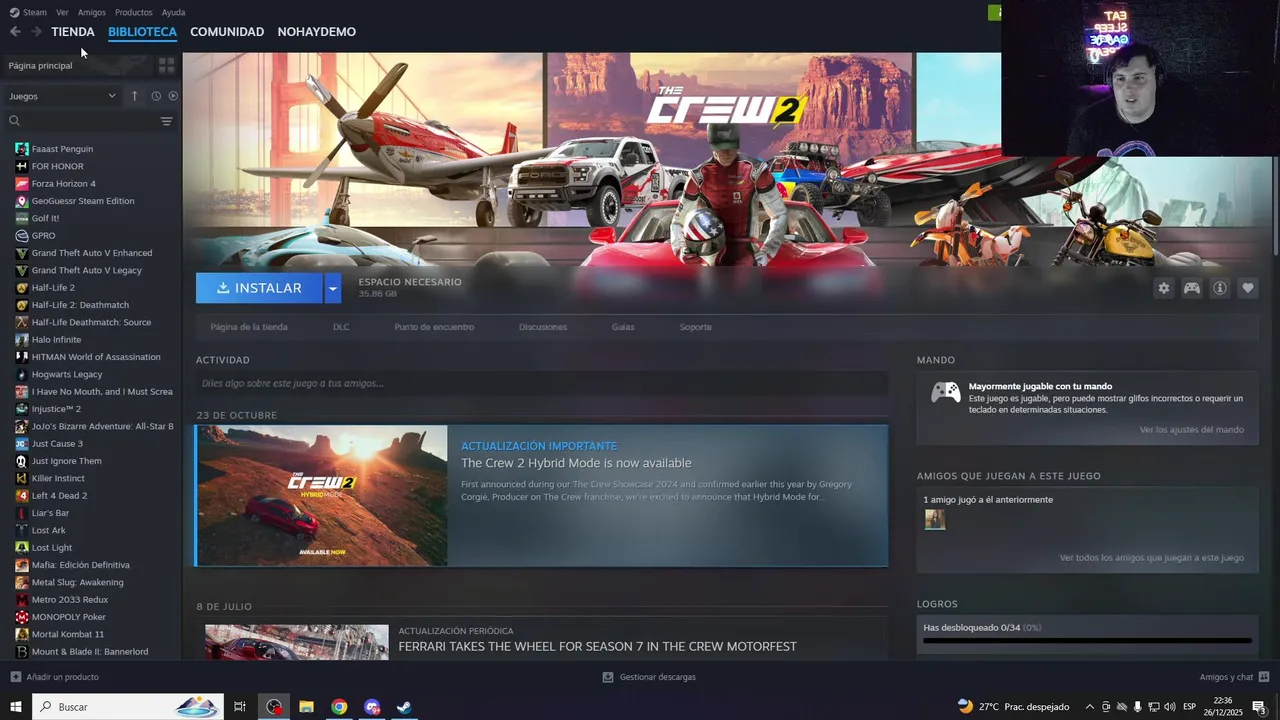The height and width of the screenshot is (720, 1280).
Task: Open the Windows notification center
Action: [1259, 707]
